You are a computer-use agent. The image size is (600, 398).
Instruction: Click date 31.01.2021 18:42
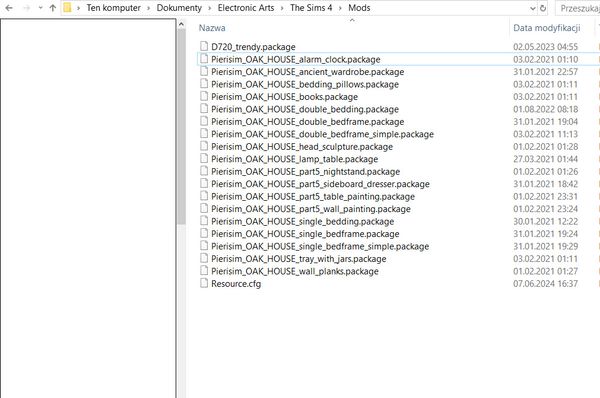[545, 184]
